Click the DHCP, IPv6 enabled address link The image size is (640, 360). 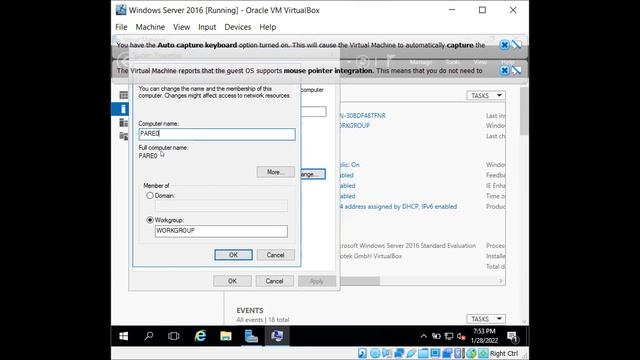click(398, 207)
